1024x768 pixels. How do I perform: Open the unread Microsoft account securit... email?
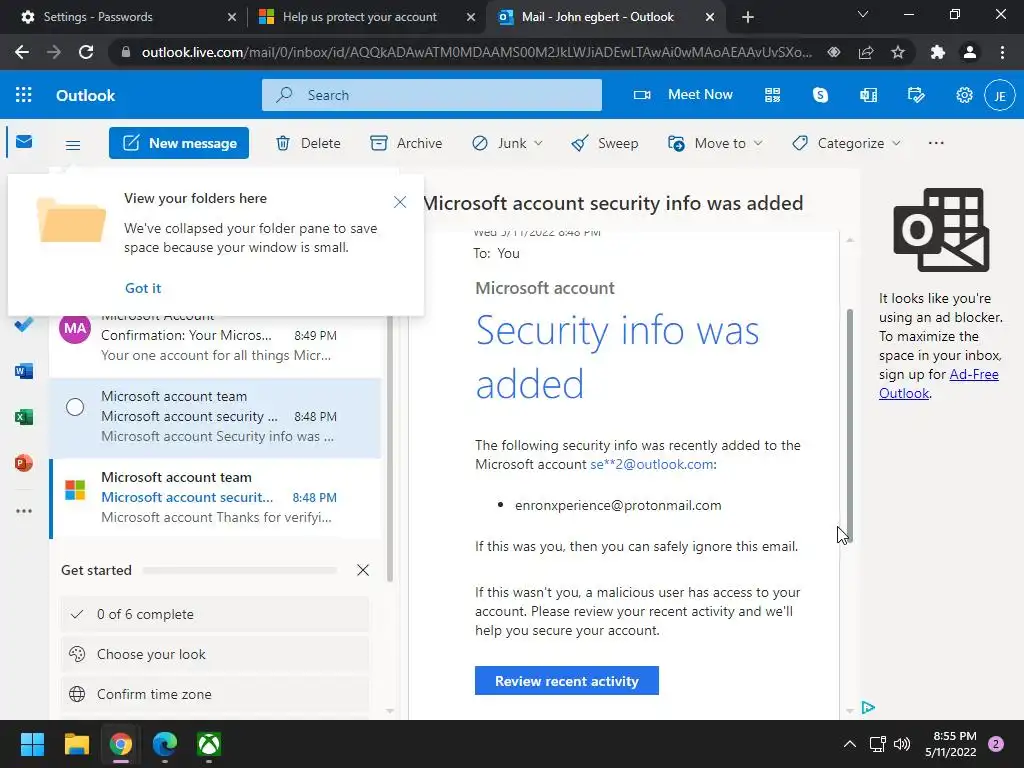tap(216, 498)
